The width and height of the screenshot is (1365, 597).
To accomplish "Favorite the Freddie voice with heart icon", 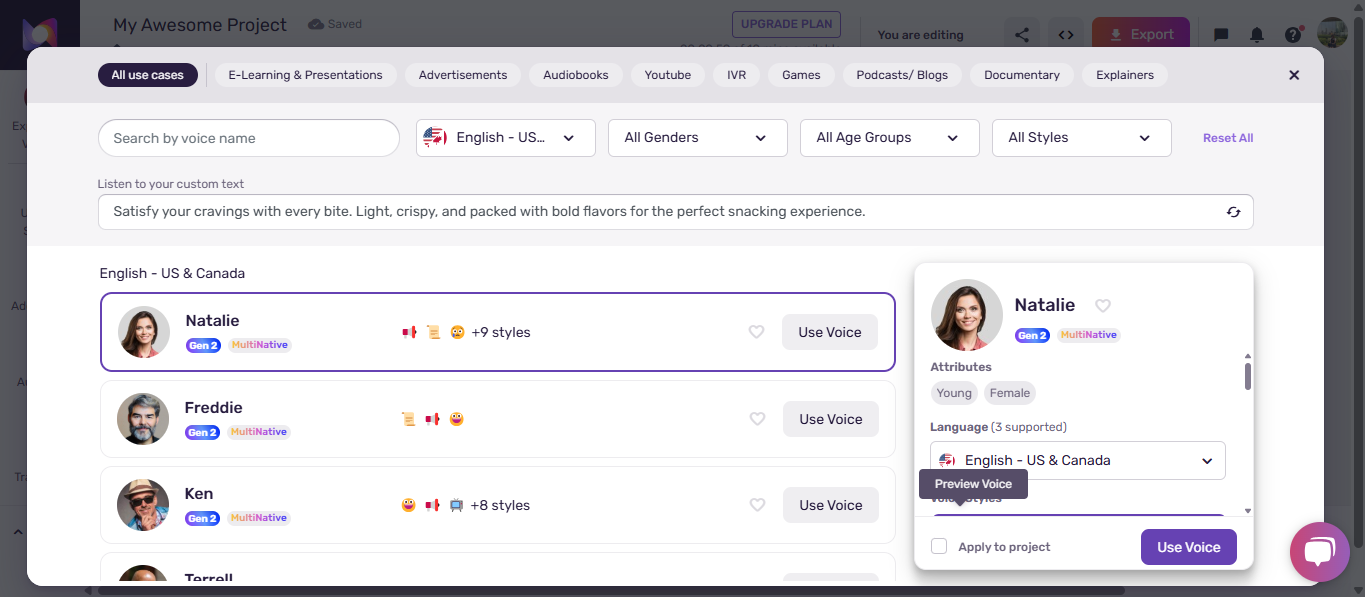I will (758, 419).
